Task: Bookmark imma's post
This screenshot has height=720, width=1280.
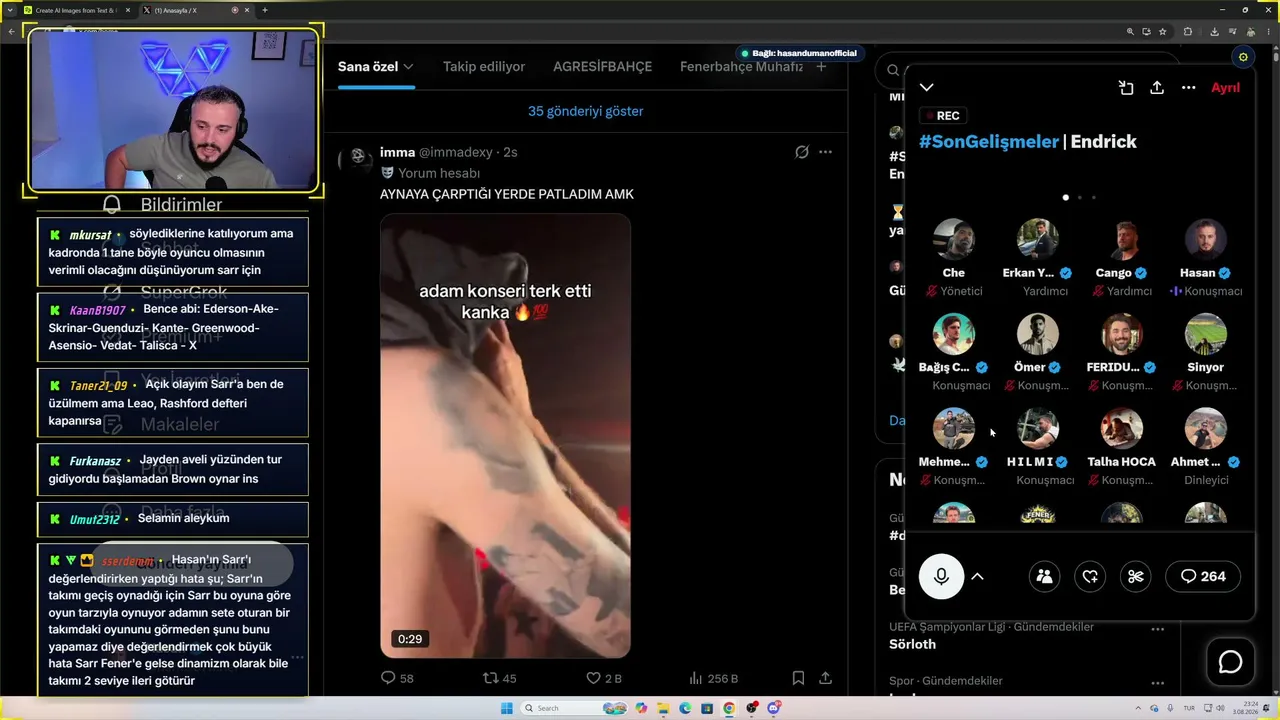Action: click(798, 678)
